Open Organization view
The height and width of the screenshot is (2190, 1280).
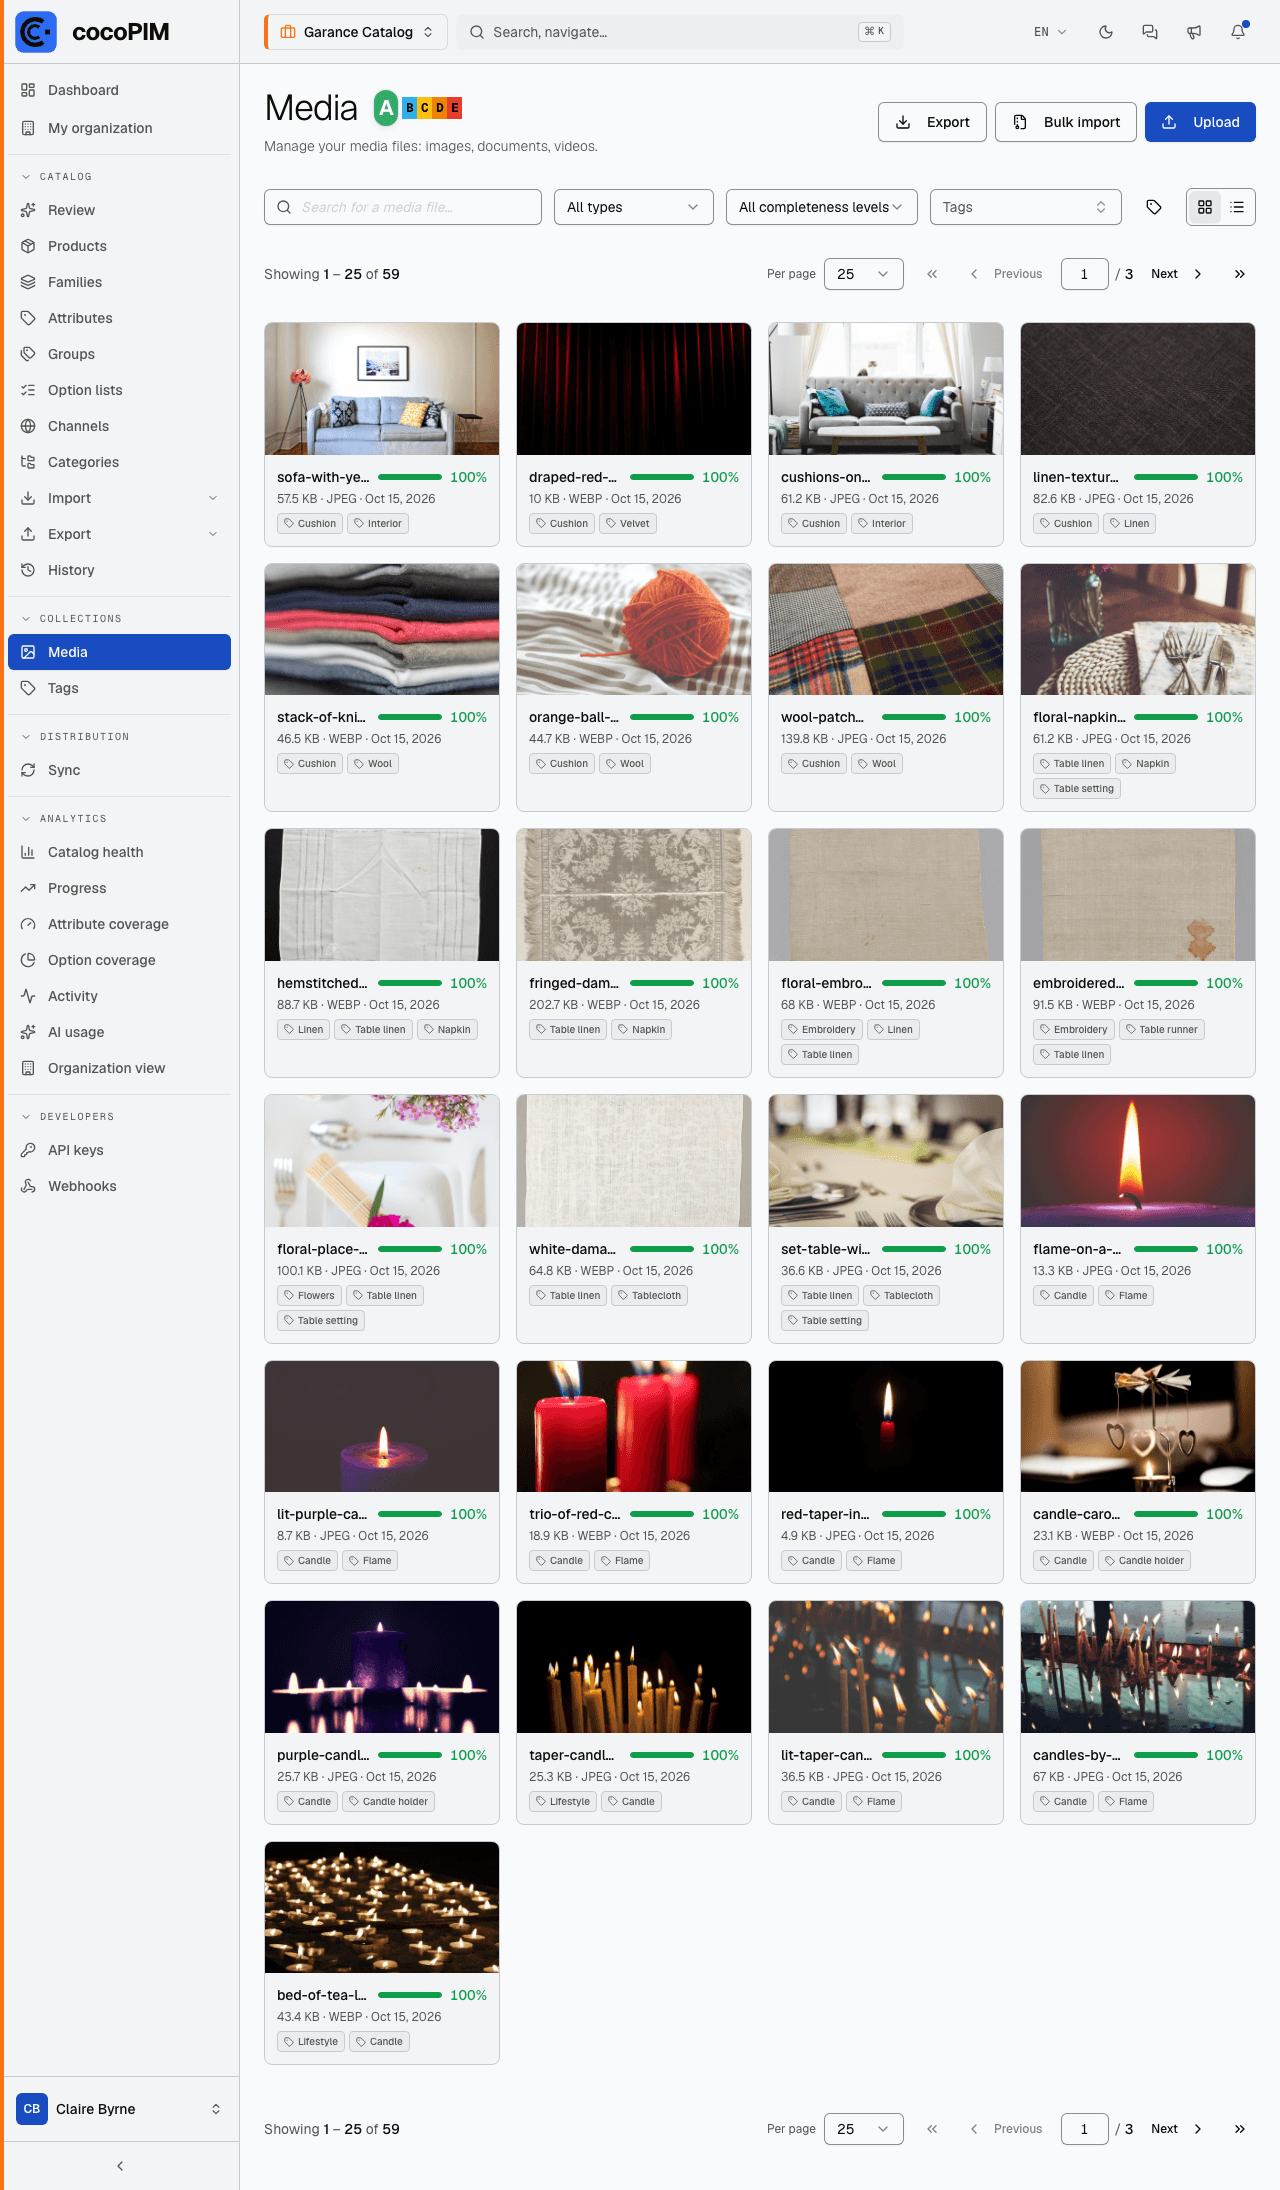pos(119,1068)
